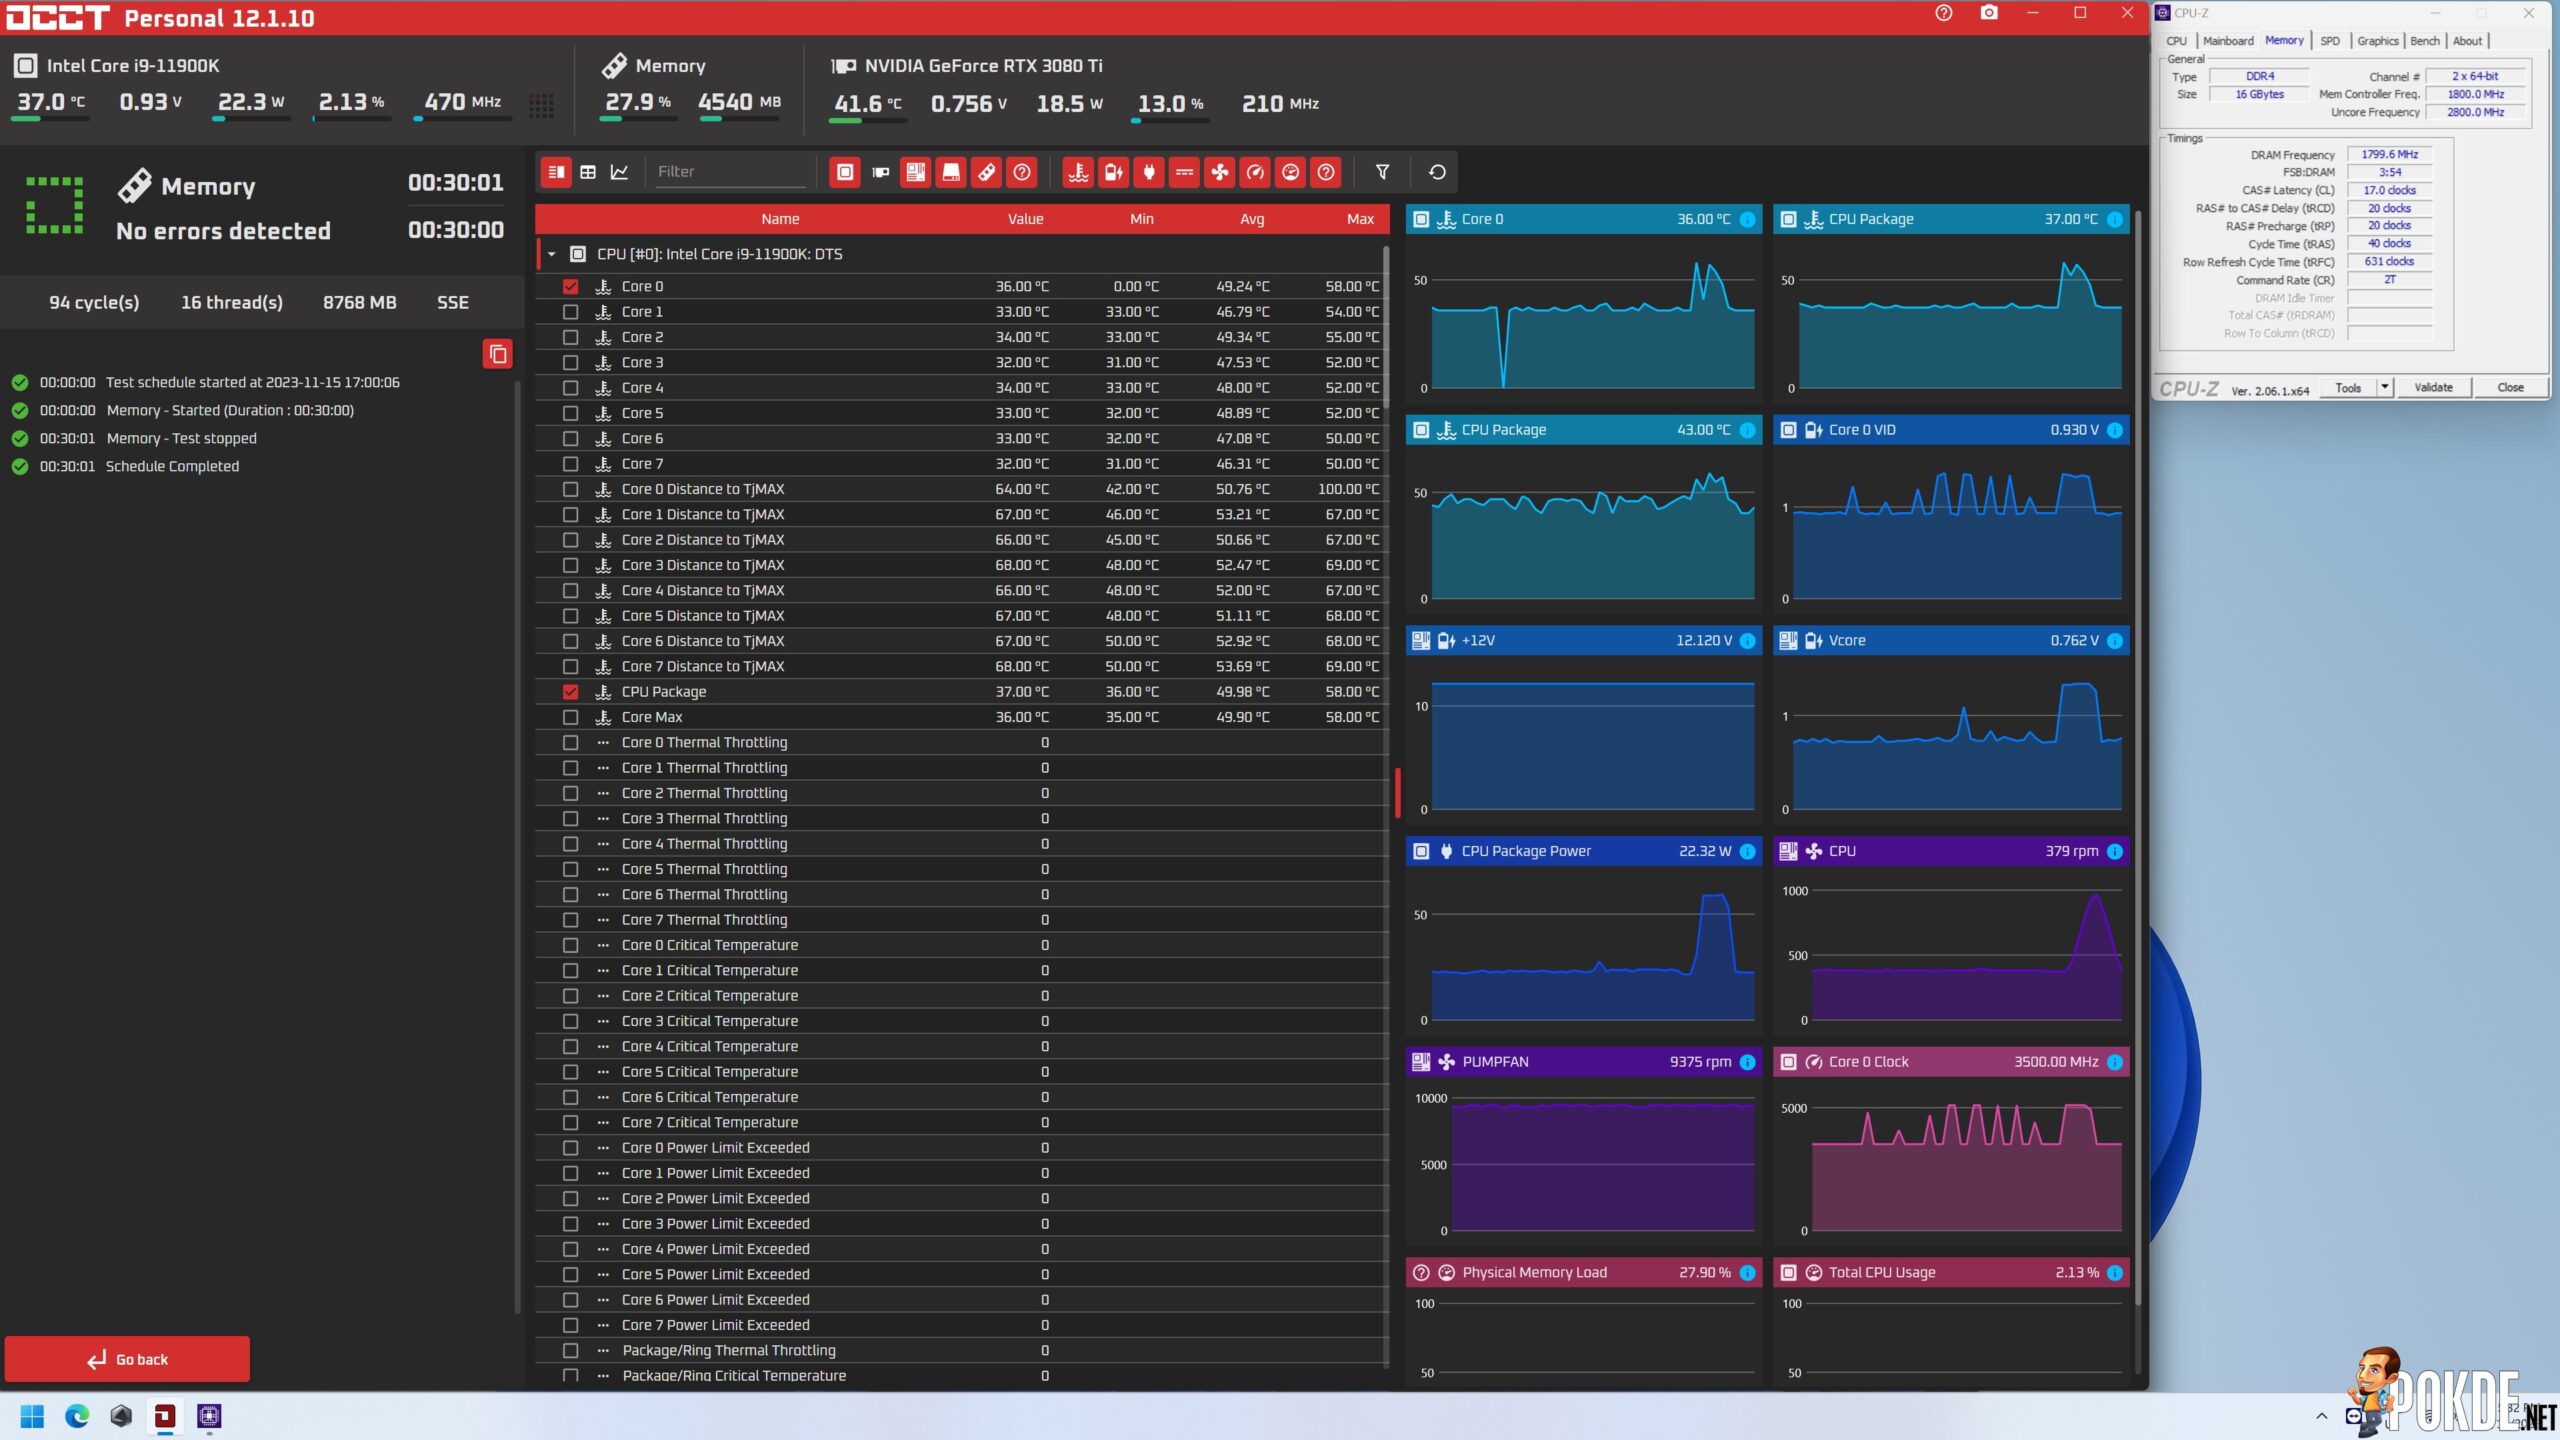Click into the Filter text field
The image size is (2560, 1440).
click(730, 172)
